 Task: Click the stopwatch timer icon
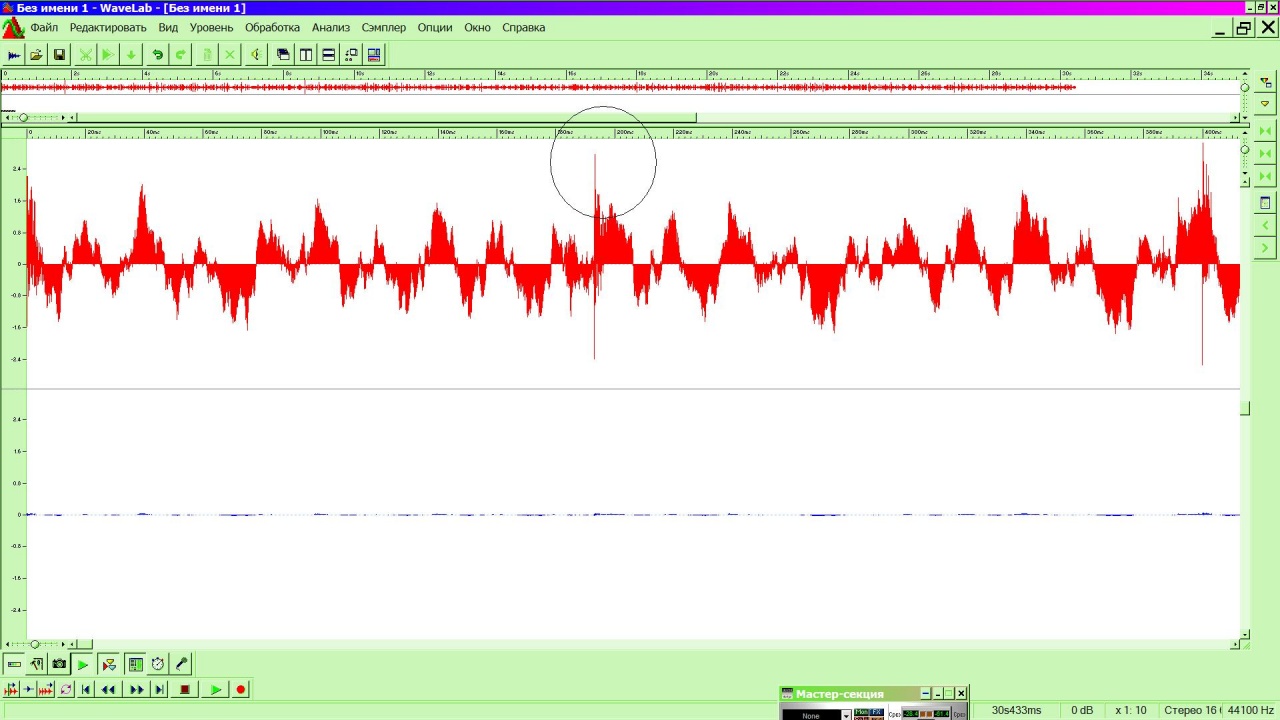pos(158,664)
